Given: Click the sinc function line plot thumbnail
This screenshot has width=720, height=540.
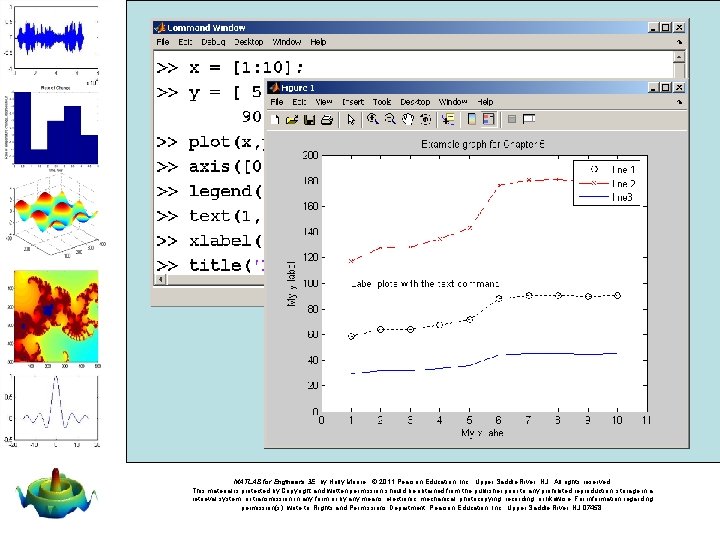Looking at the screenshot, I should tap(53, 410).
